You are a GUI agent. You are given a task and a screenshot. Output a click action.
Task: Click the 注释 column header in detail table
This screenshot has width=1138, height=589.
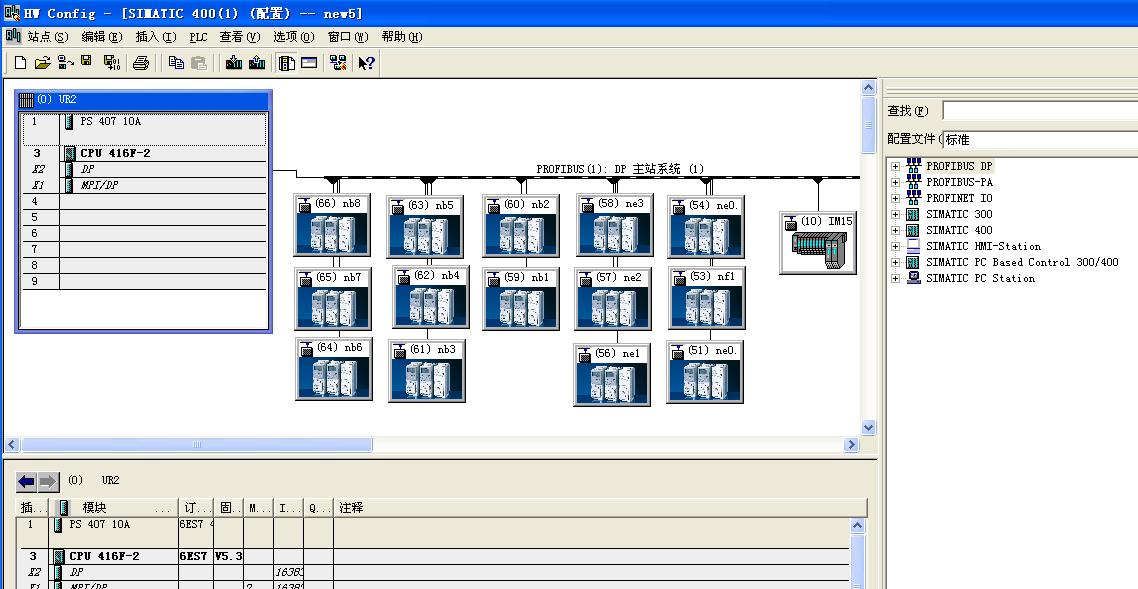599,508
